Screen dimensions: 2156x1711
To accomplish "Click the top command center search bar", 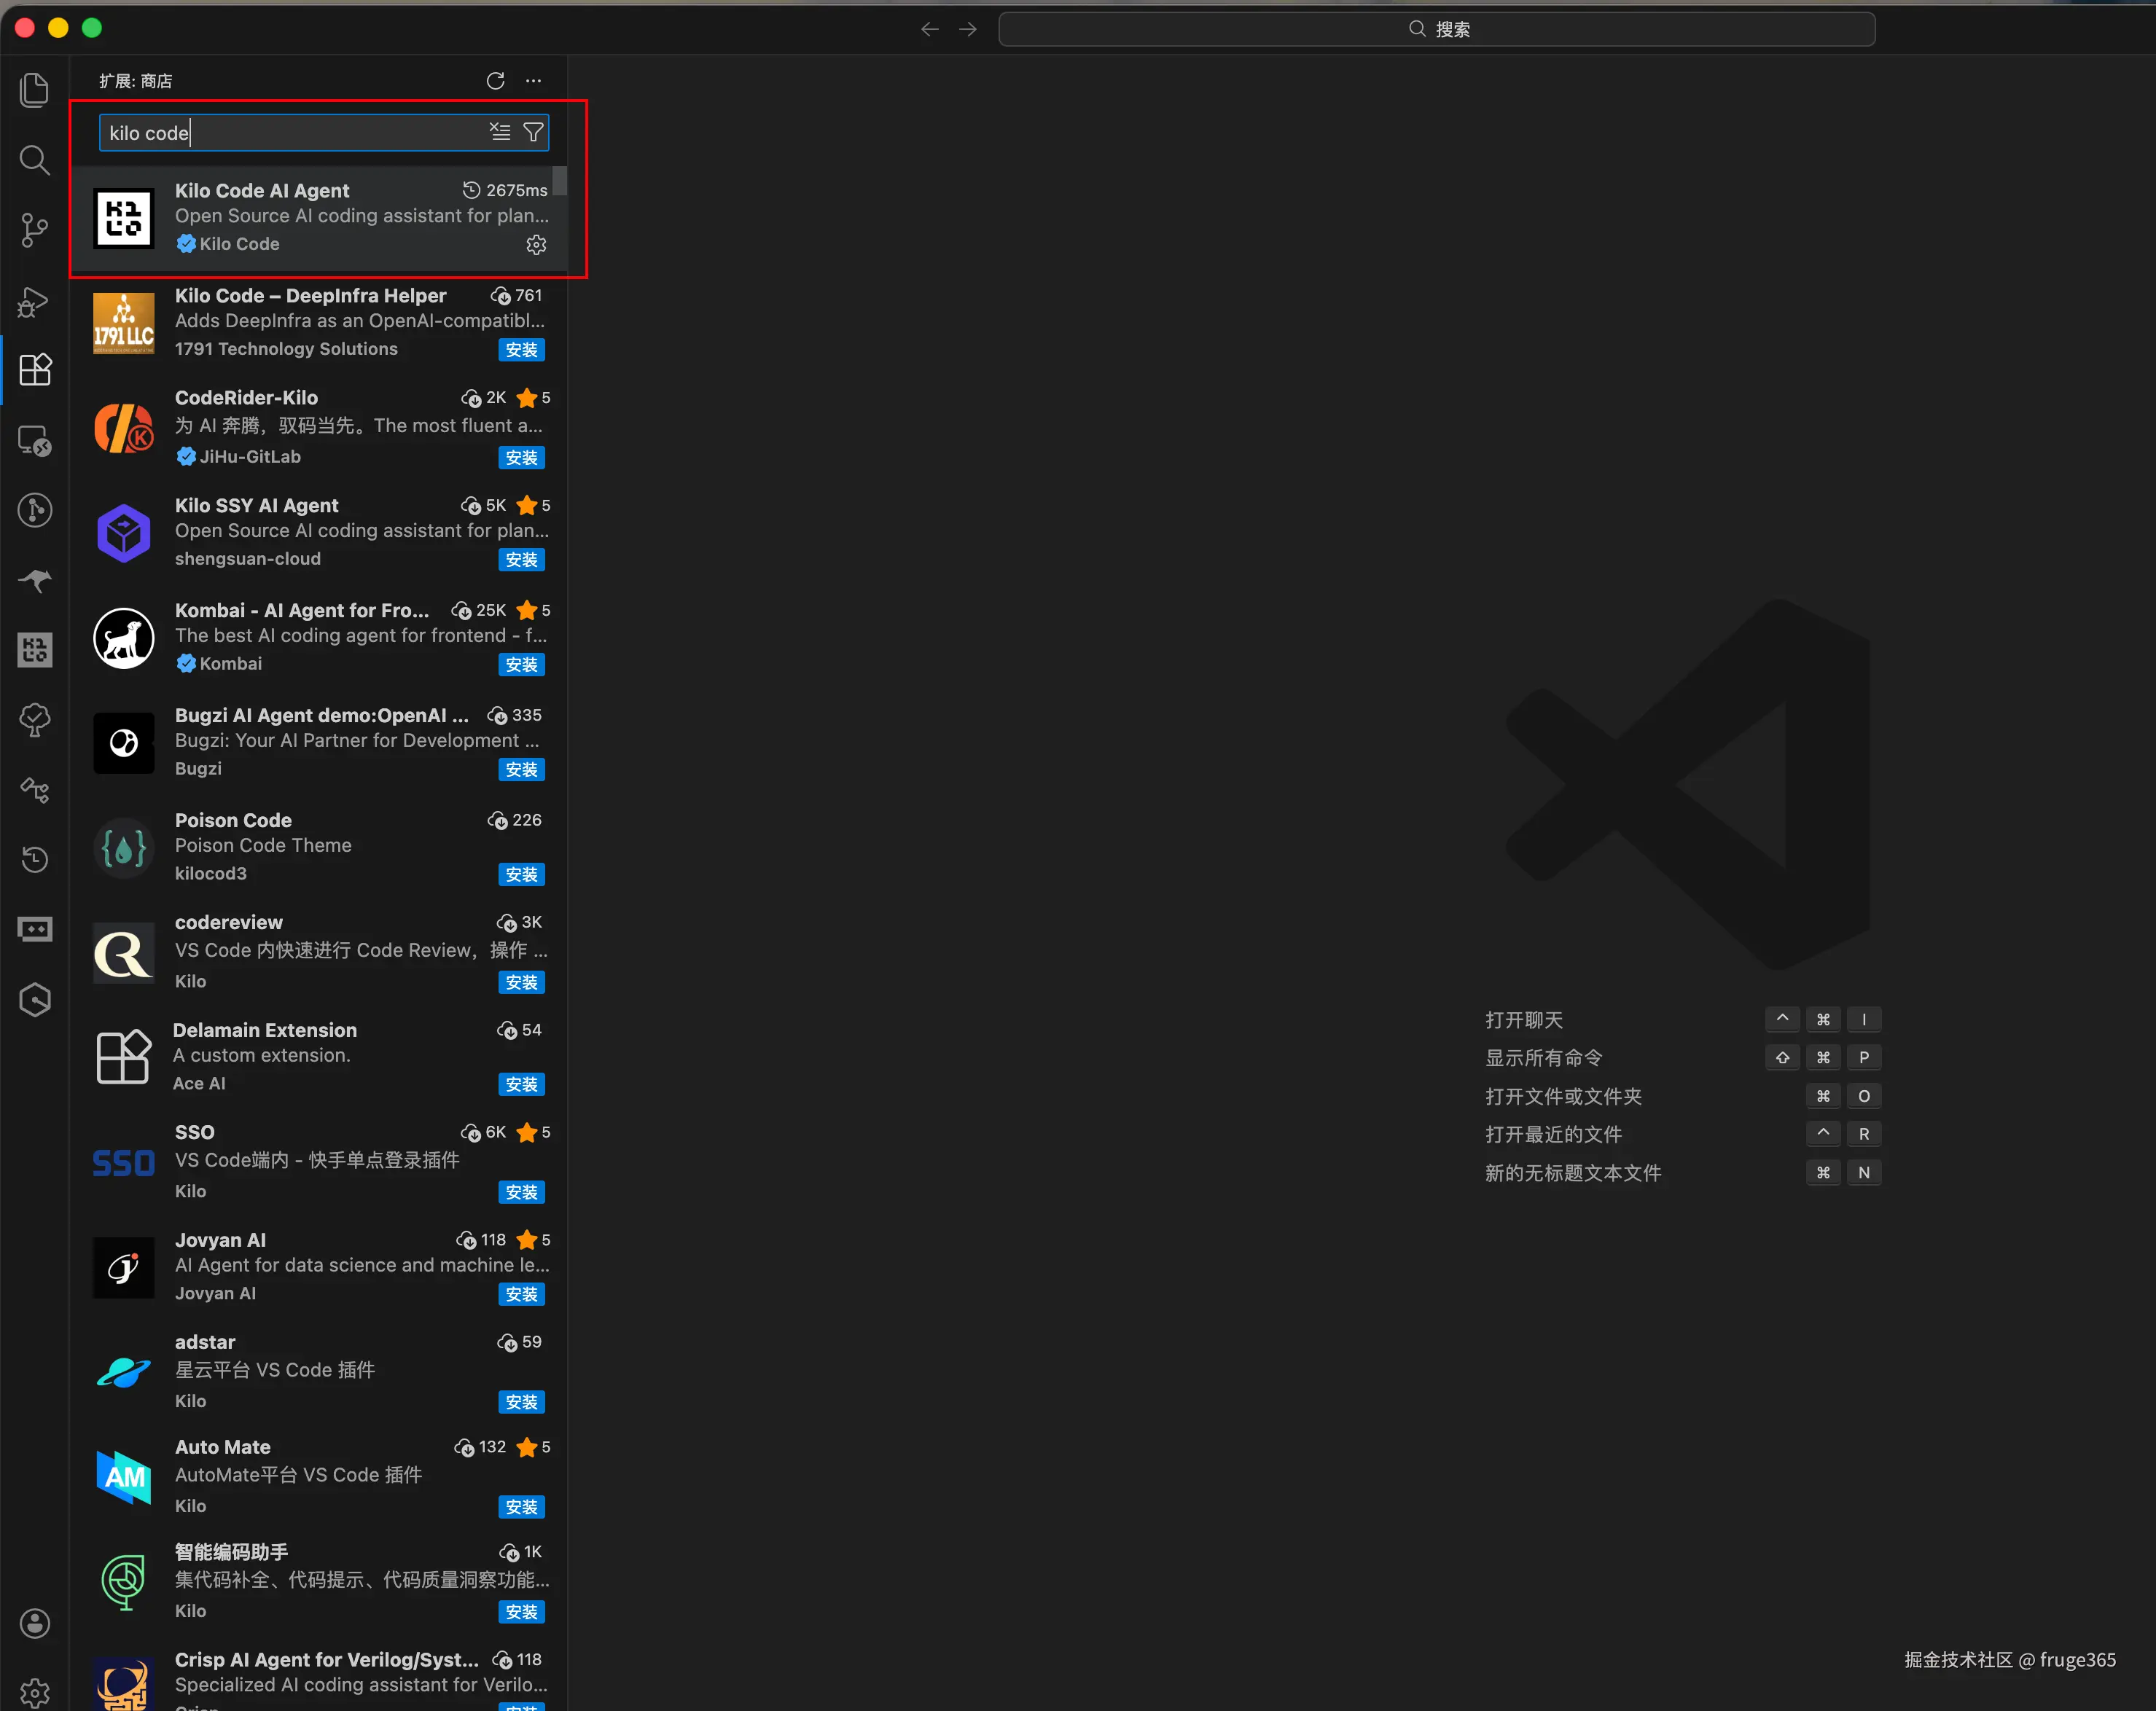I will pos(1436,29).
